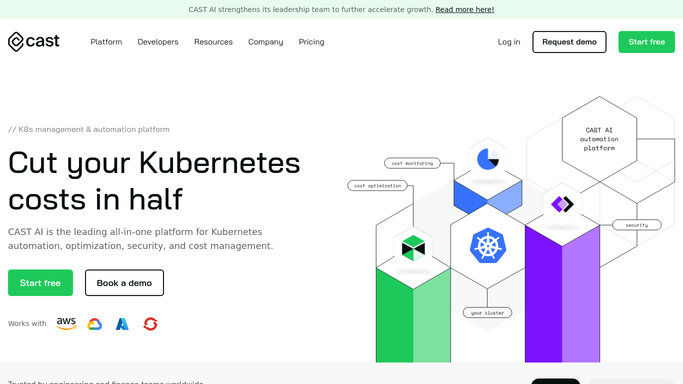Click the blue pie chart icon
This screenshot has height=384, width=683.
[488, 159]
